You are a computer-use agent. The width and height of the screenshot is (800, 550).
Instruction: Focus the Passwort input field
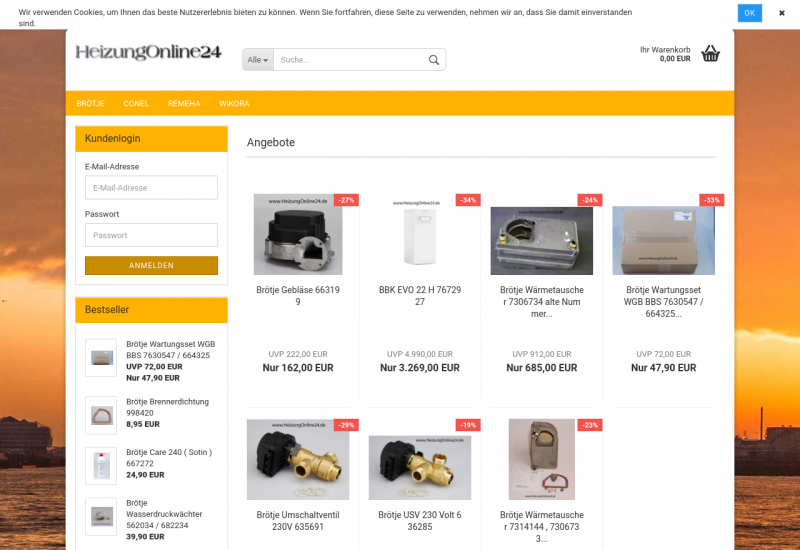pyautogui.click(x=152, y=235)
